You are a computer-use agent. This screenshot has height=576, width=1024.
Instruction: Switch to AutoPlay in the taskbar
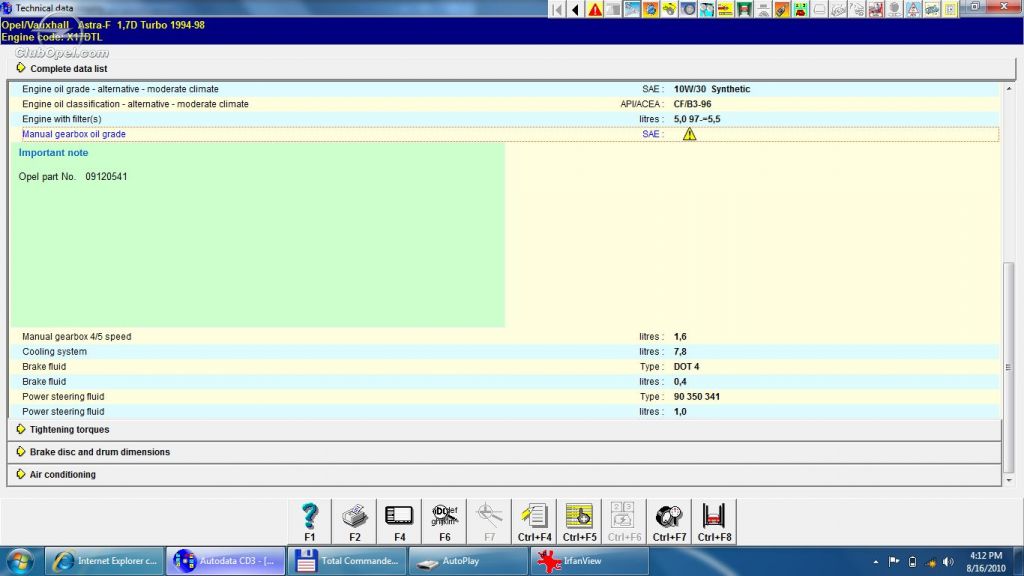click(469, 561)
